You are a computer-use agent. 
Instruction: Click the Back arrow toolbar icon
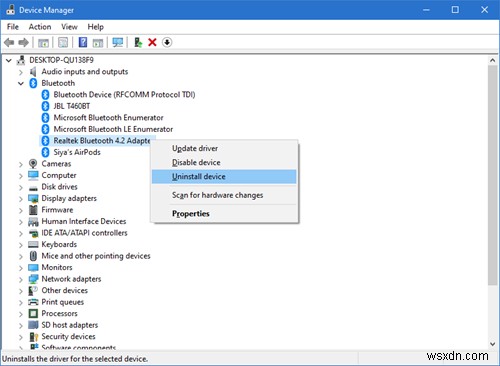pyautogui.click(x=9, y=43)
